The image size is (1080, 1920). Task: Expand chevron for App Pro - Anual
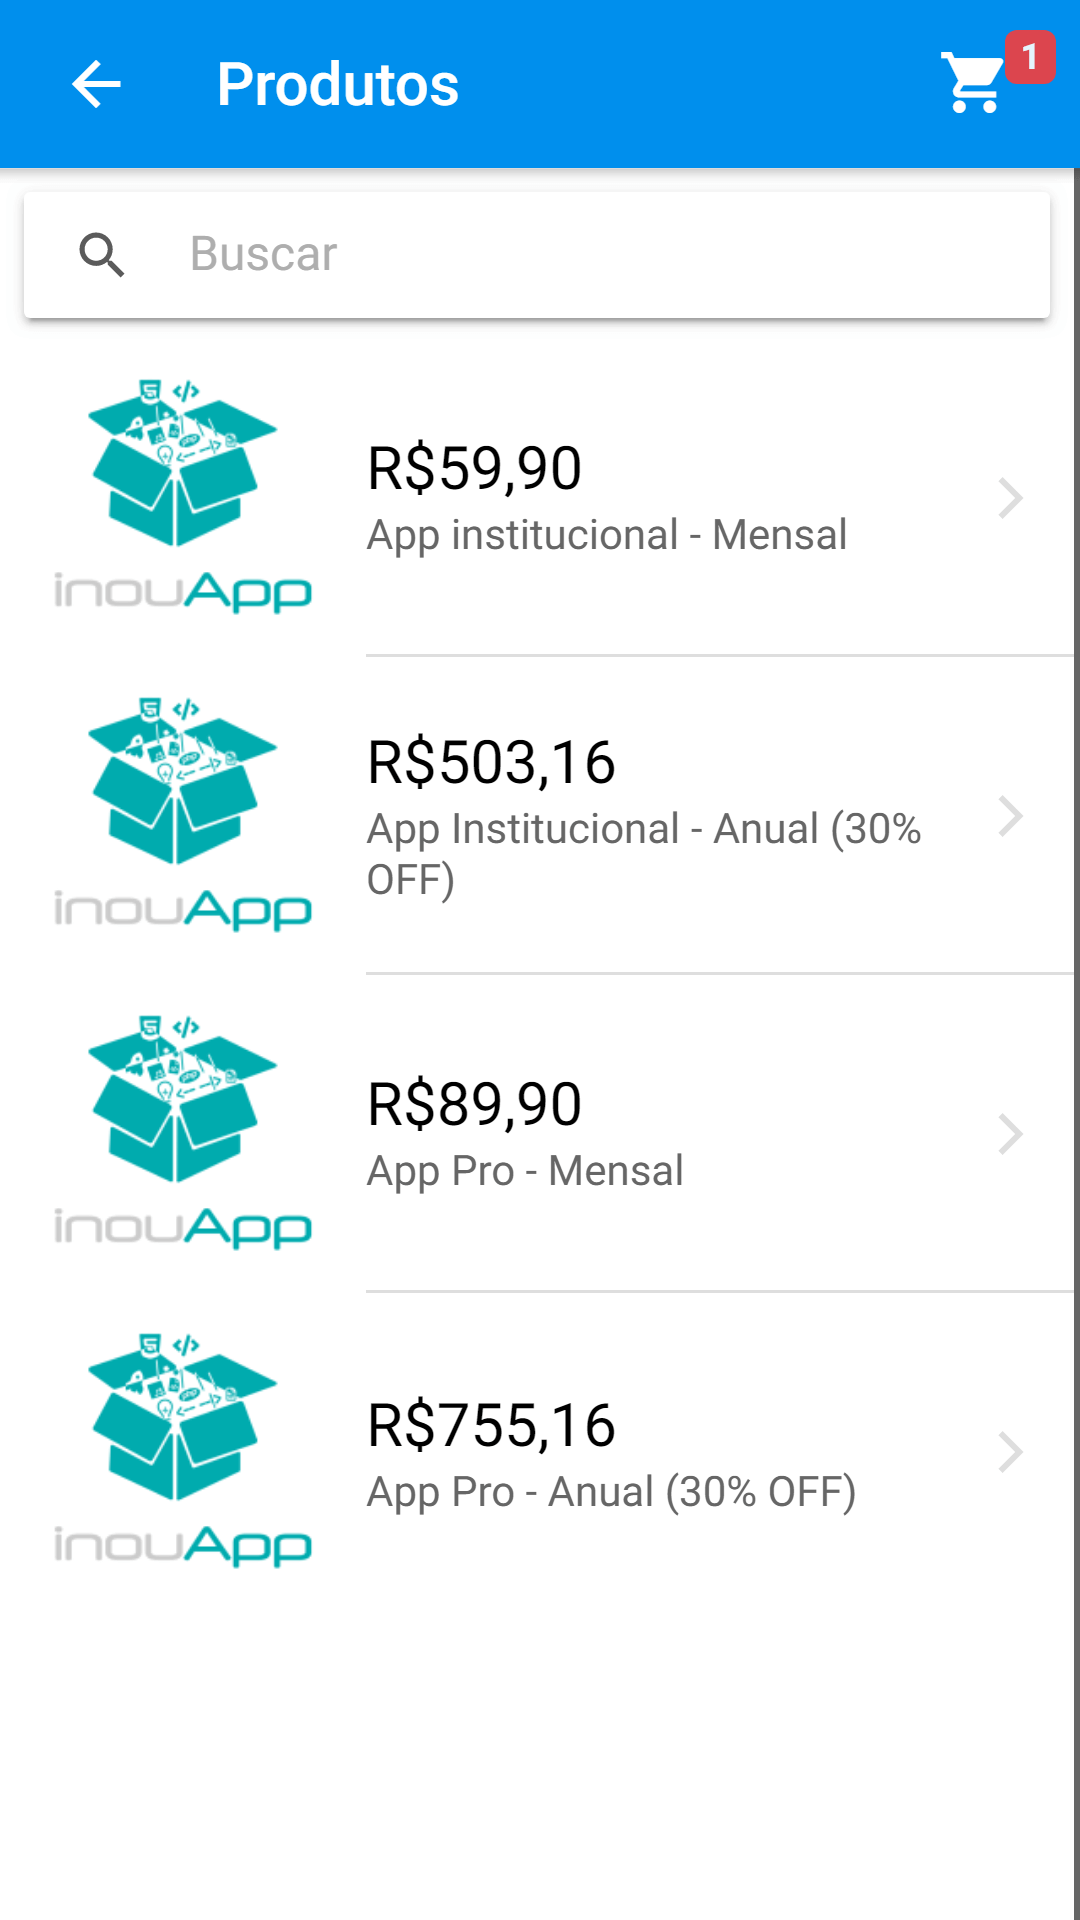point(1011,1452)
